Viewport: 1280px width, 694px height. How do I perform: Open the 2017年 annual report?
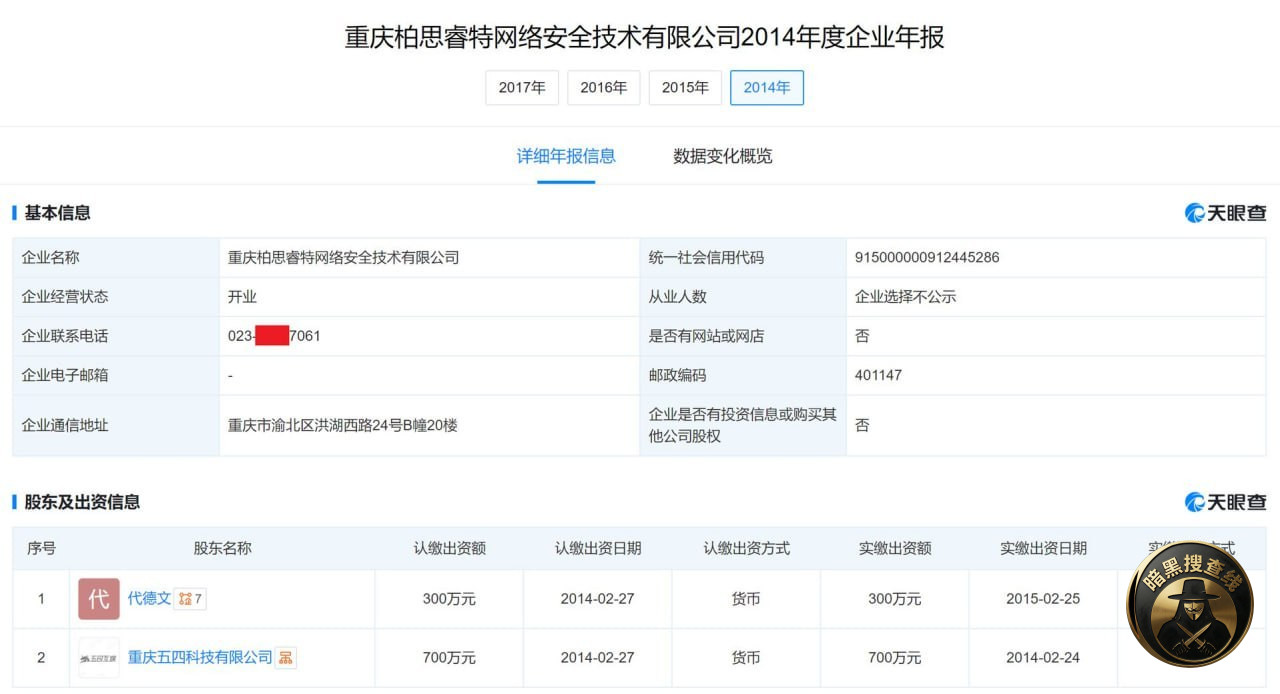tap(522, 87)
